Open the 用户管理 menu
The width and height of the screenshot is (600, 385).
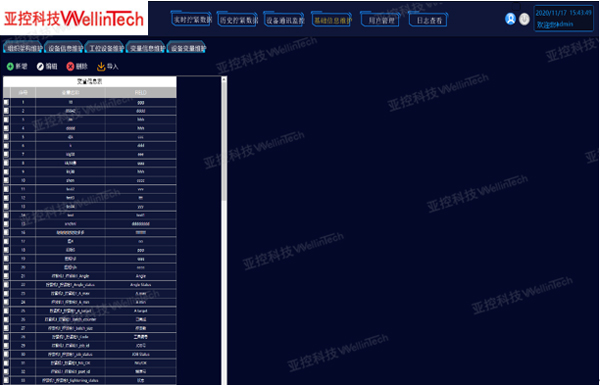pyautogui.click(x=380, y=20)
